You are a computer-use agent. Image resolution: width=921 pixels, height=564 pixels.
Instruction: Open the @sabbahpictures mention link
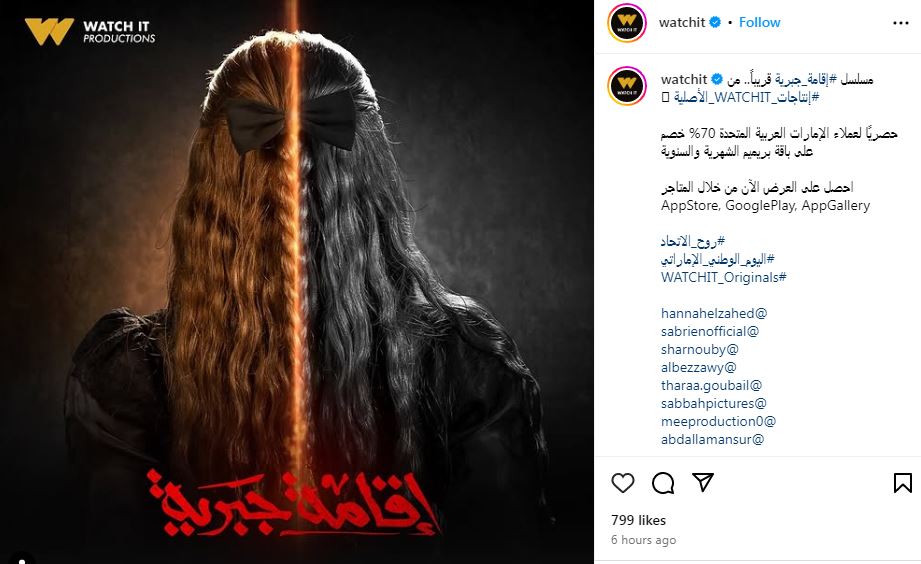[714, 404]
